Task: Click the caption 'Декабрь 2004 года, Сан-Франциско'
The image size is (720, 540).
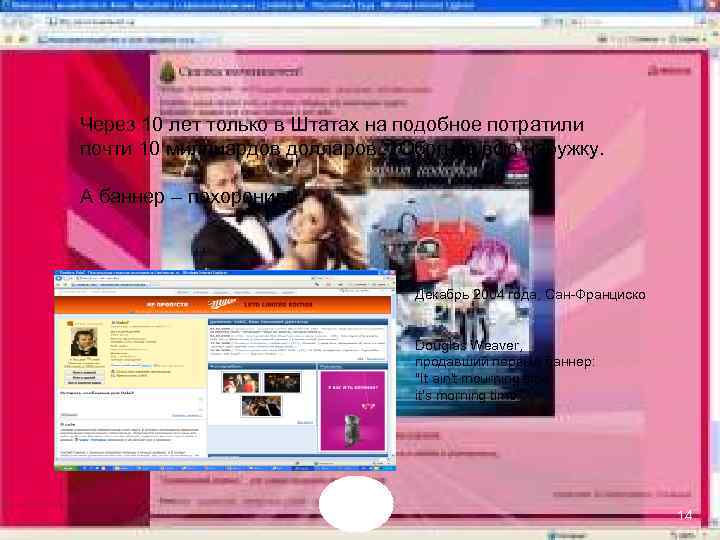Action: pos(530,294)
